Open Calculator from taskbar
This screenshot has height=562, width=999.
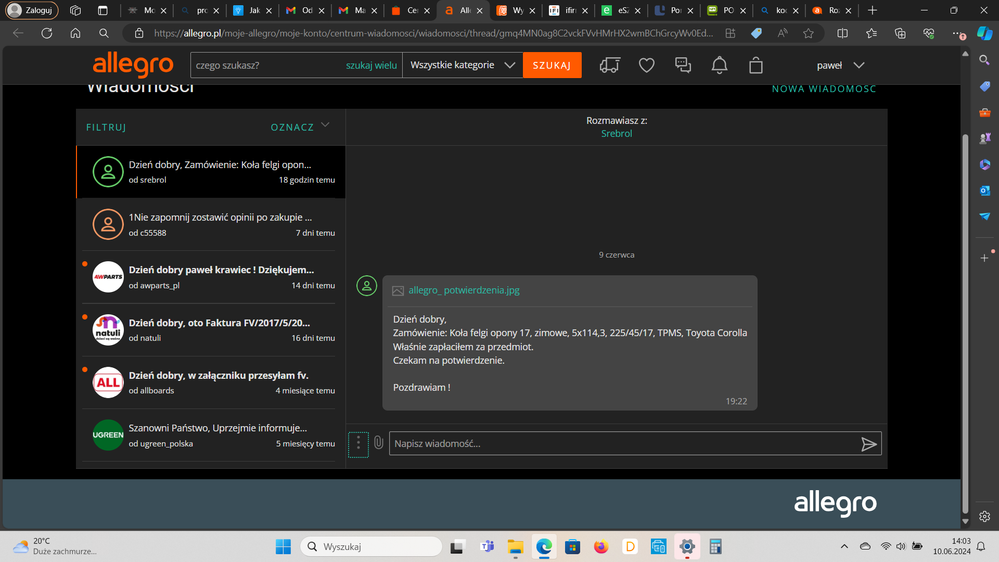pos(715,546)
